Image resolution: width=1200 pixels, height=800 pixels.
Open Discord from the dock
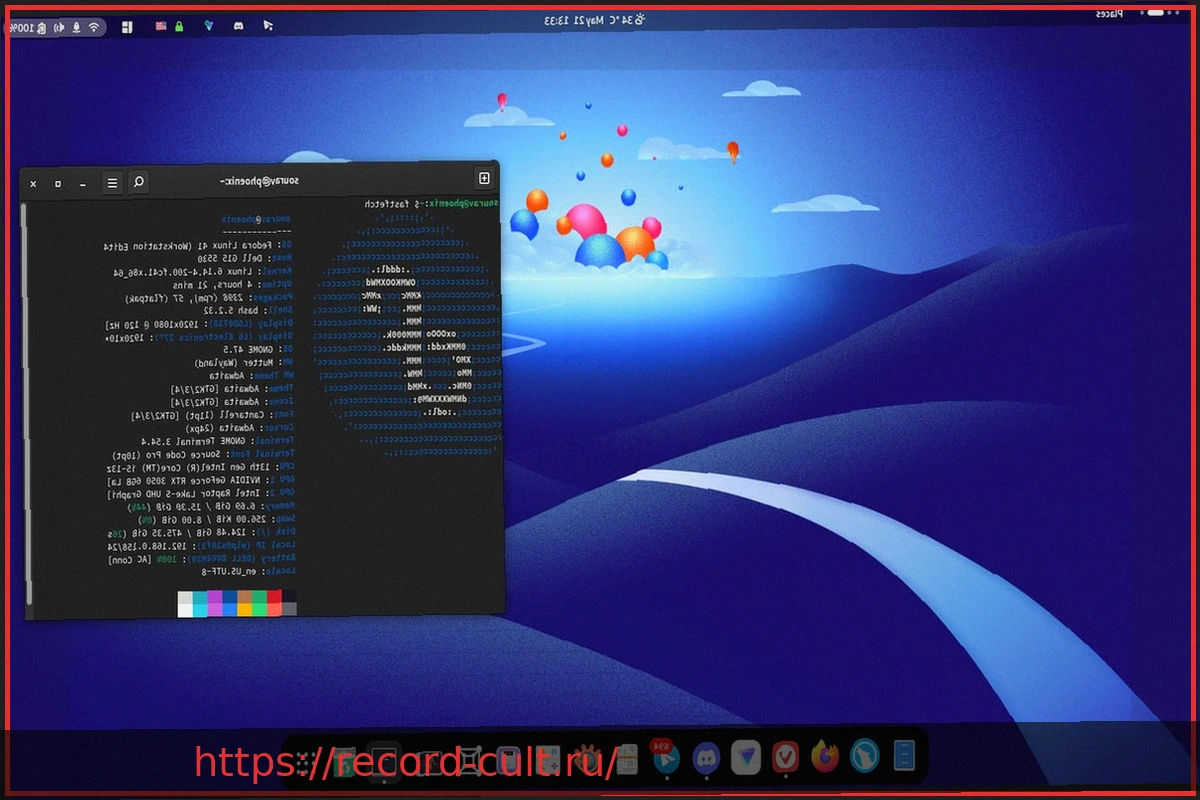pyautogui.click(x=707, y=757)
